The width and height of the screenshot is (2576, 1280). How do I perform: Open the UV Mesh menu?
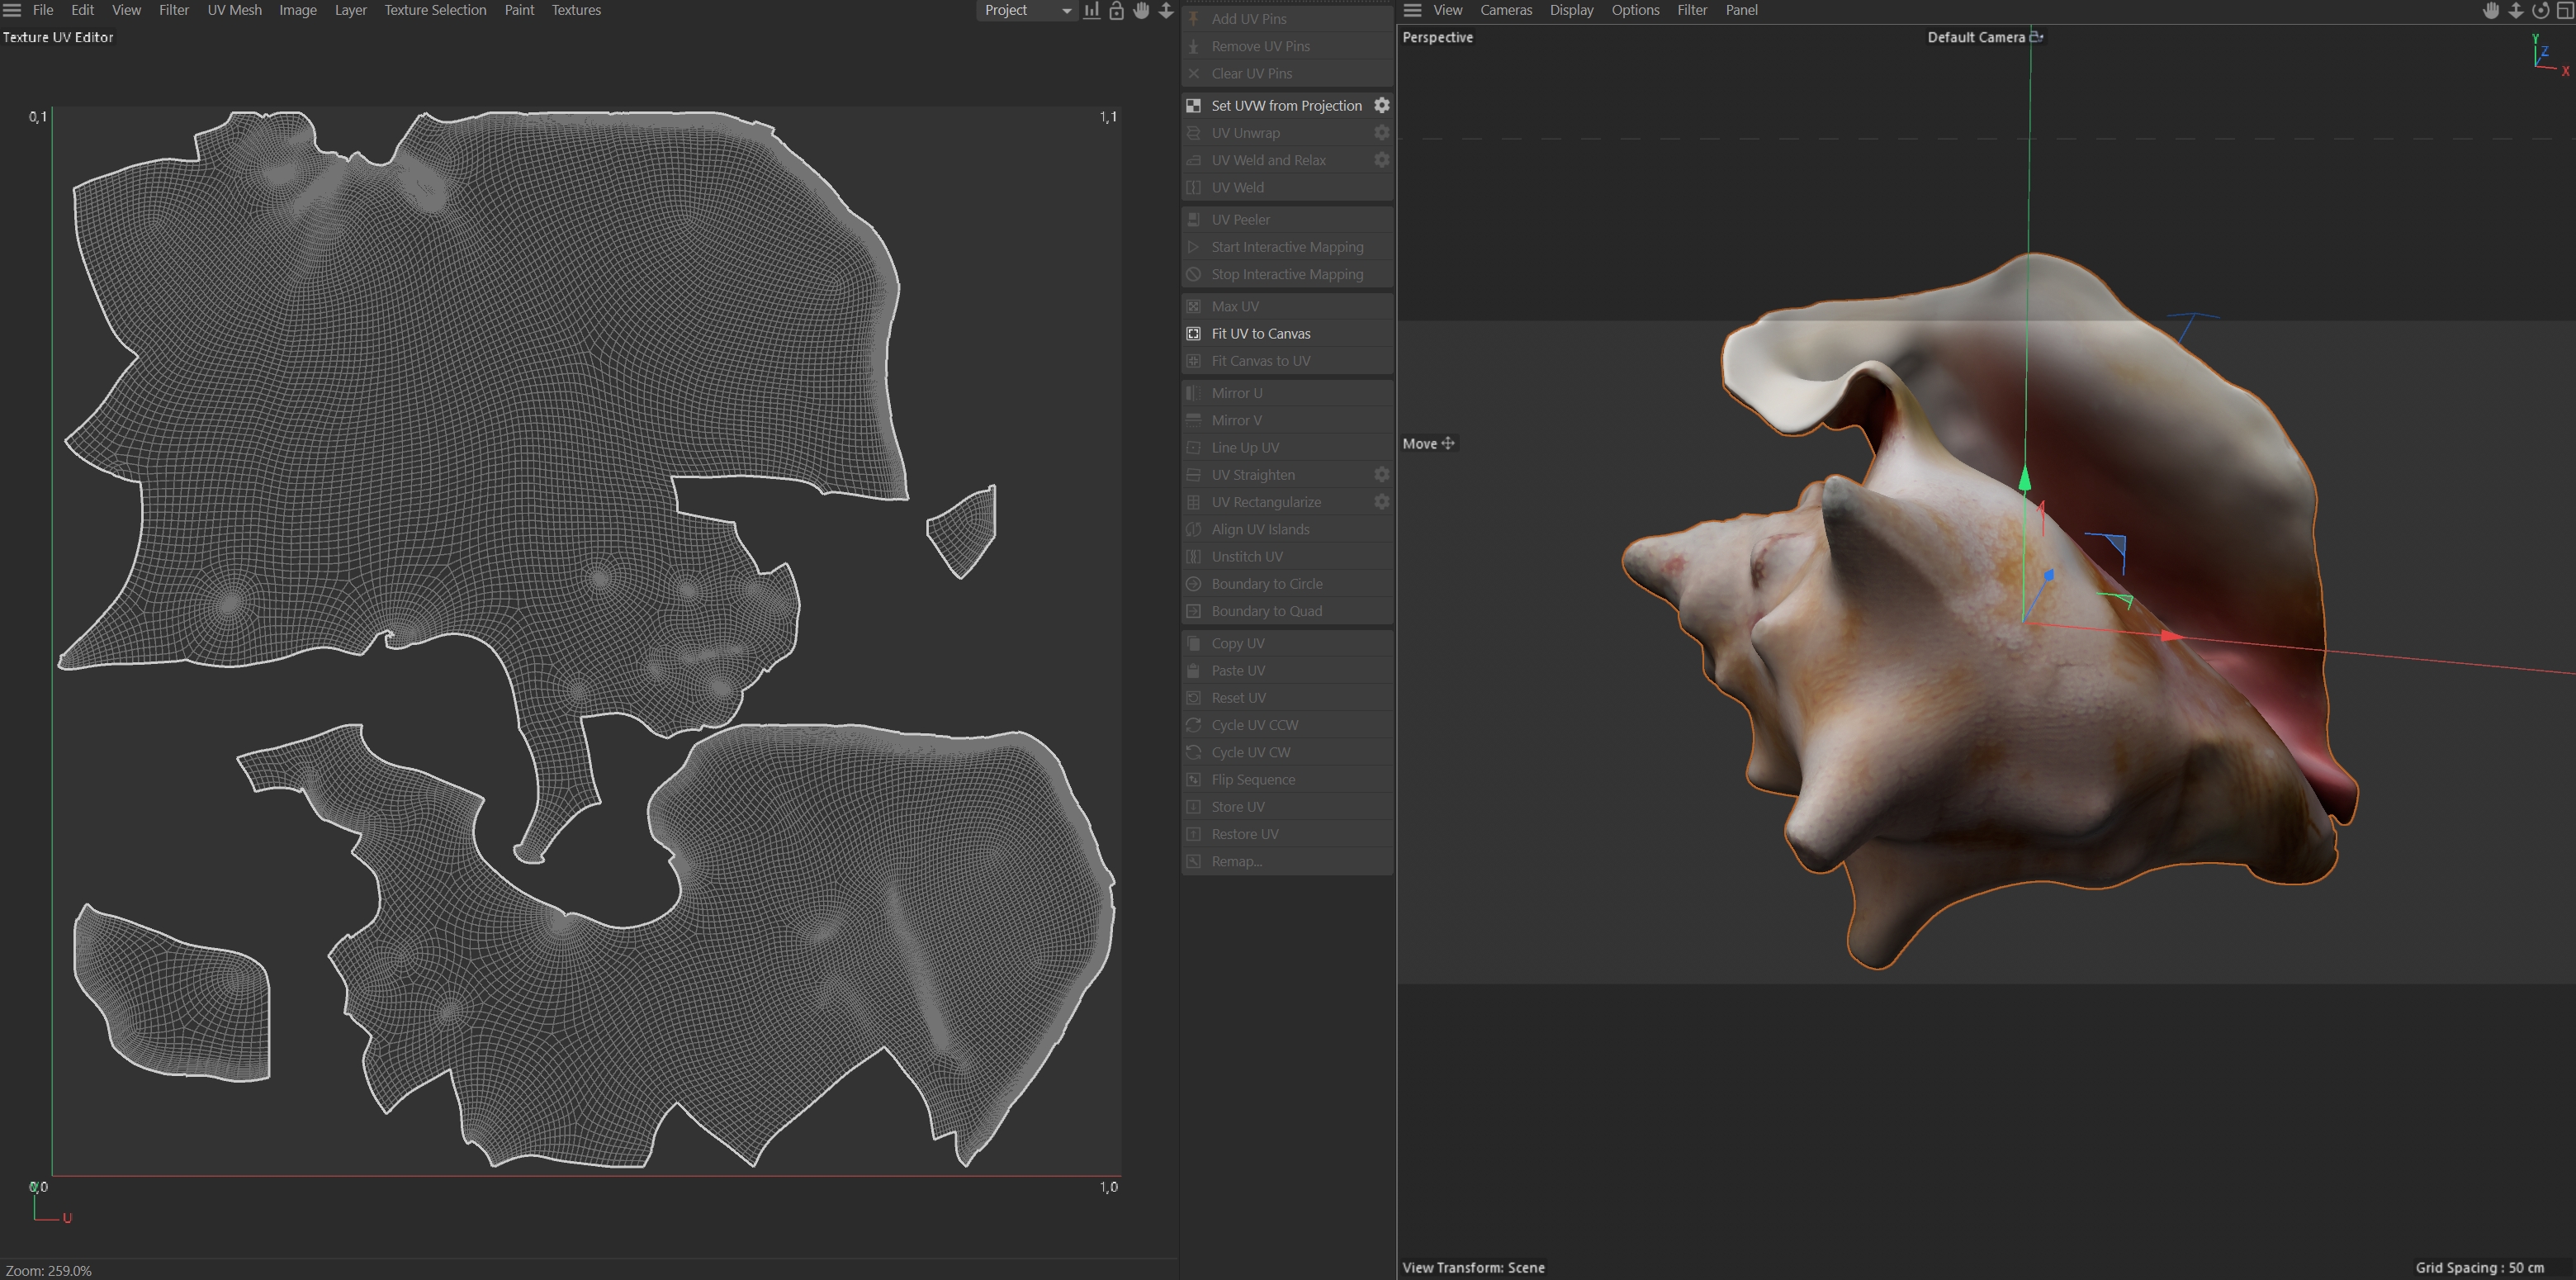234,10
